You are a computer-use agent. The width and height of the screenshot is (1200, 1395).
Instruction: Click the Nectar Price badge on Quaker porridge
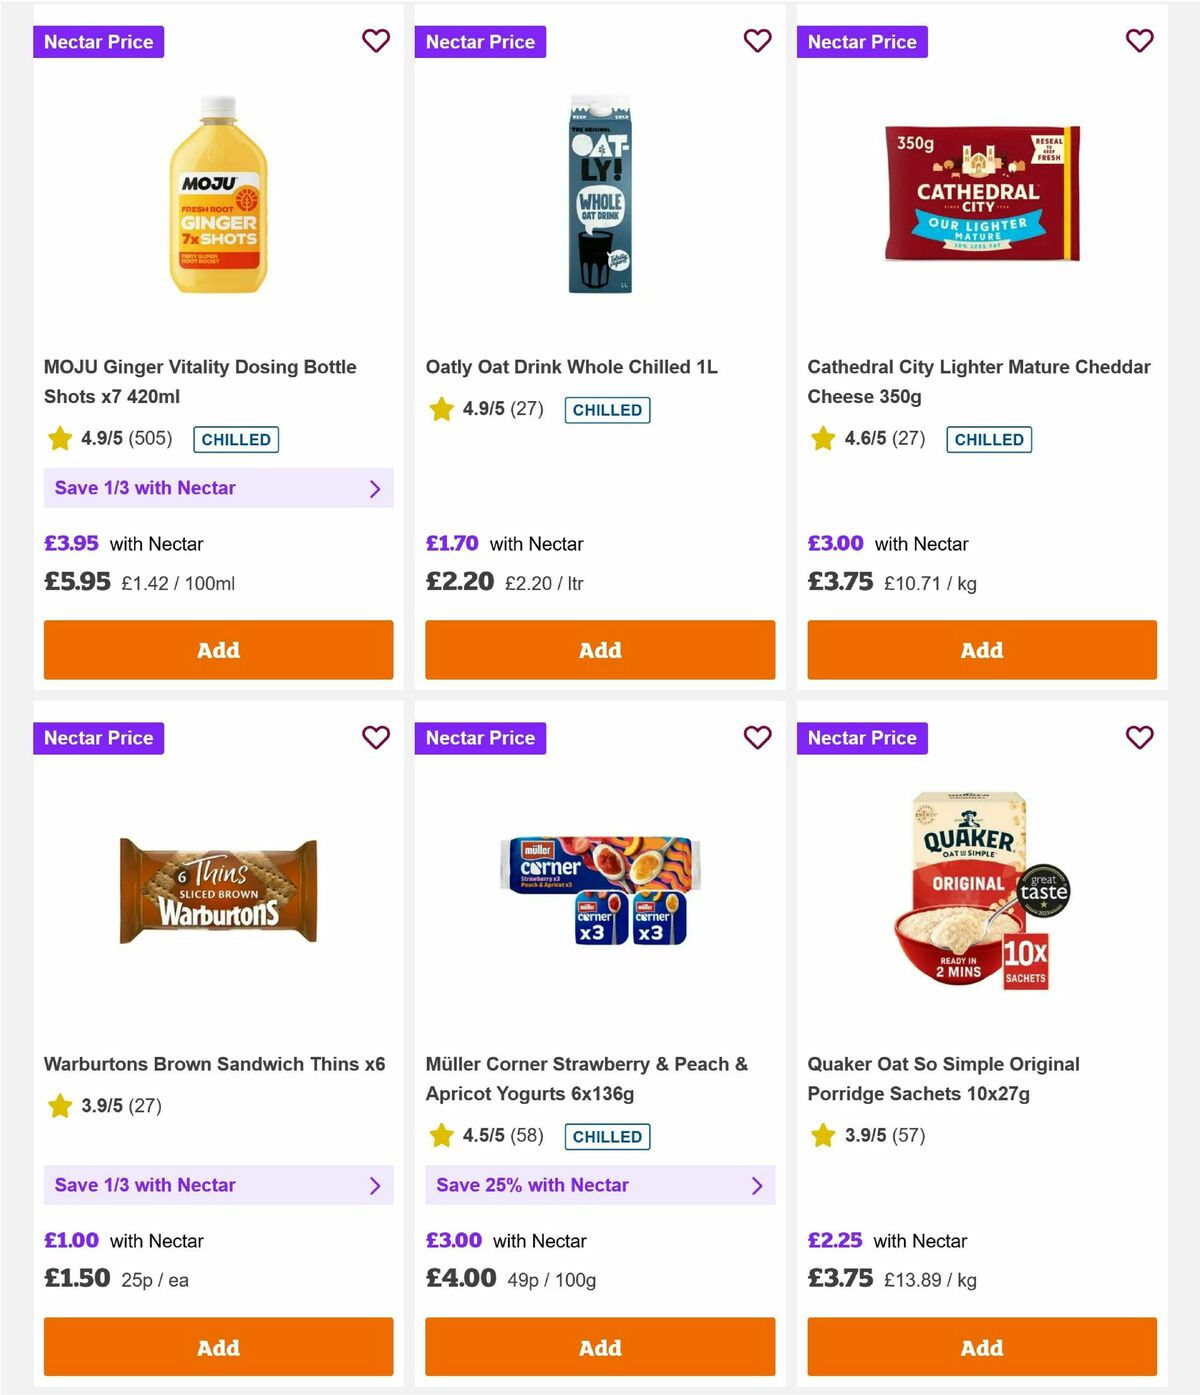pos(863,737)
